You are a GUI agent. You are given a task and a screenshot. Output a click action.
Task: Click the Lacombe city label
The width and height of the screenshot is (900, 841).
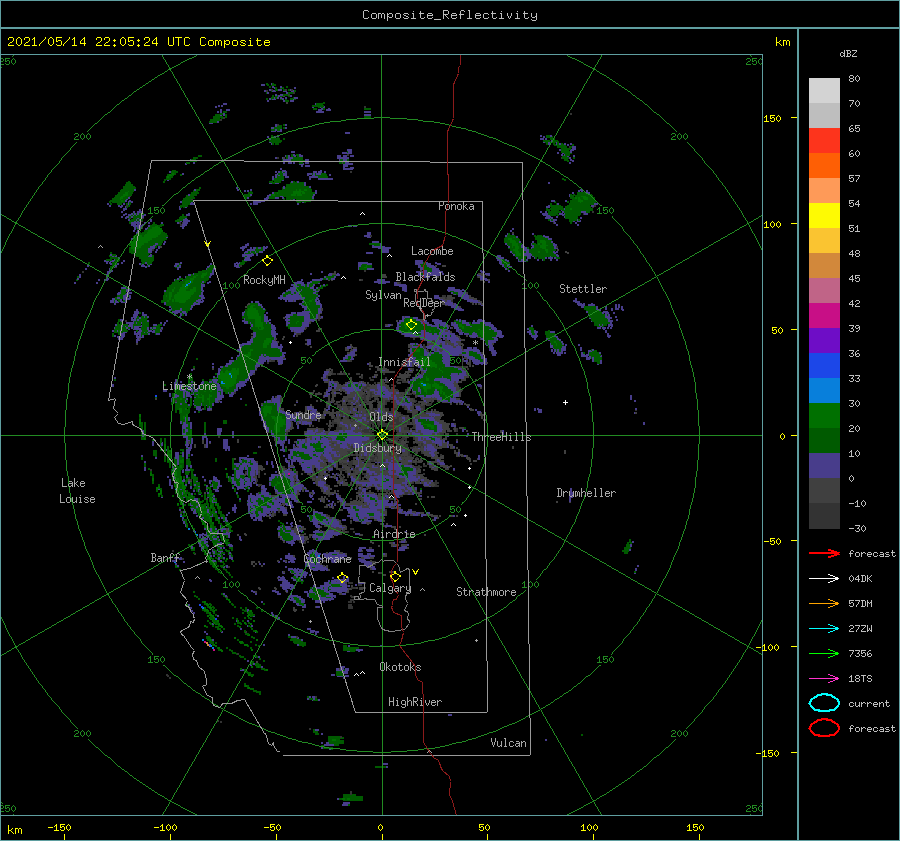click(x=432, y=251)
